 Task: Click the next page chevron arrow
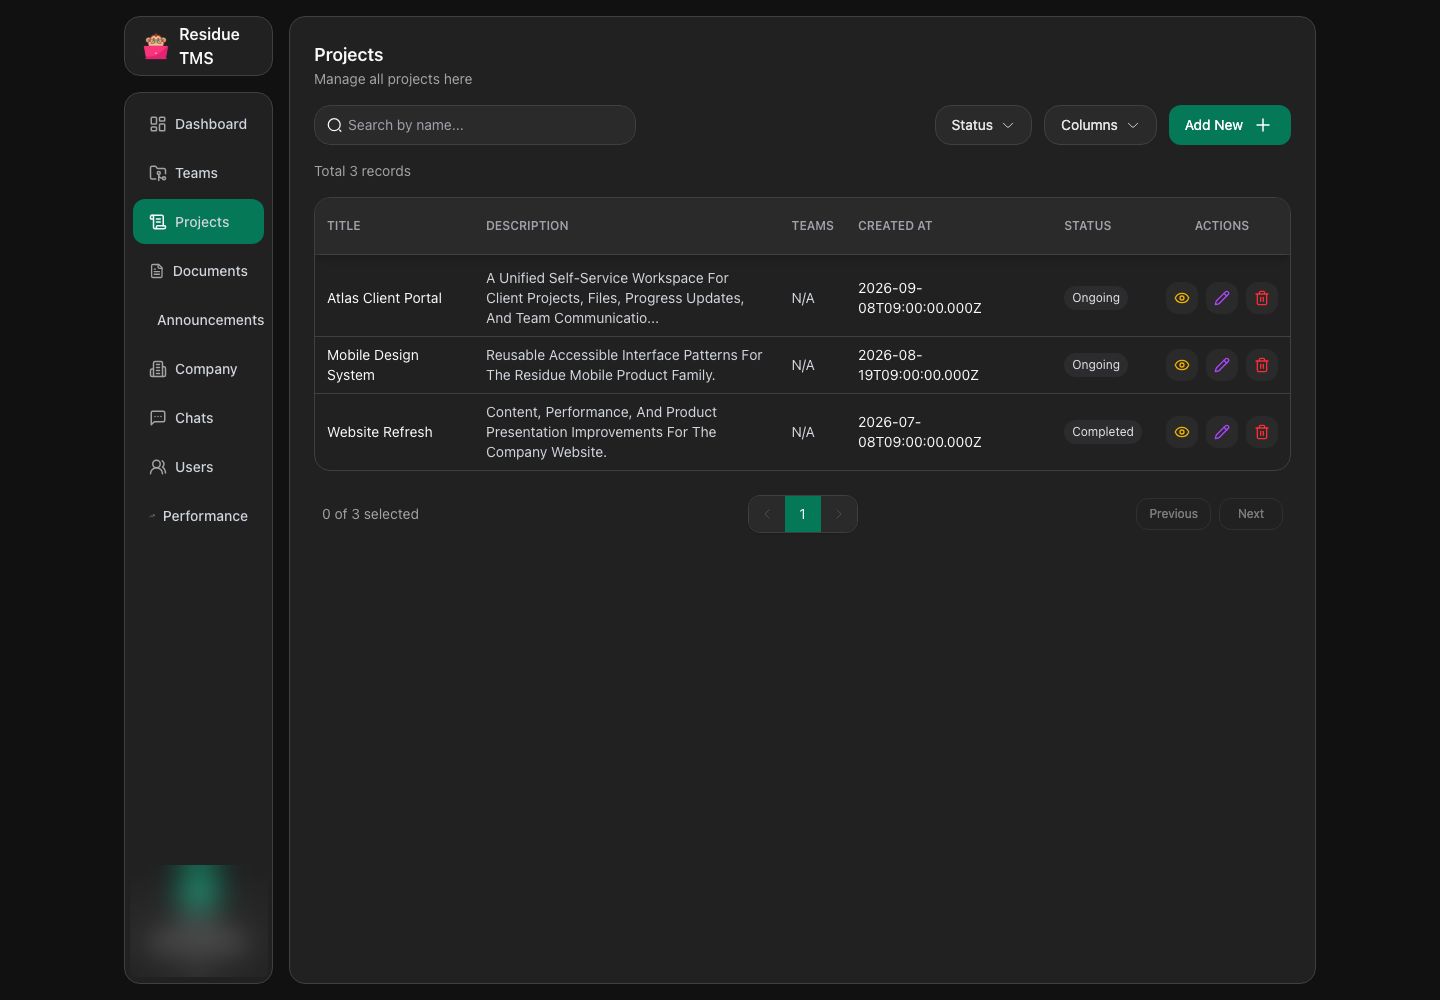pos(839,514)
